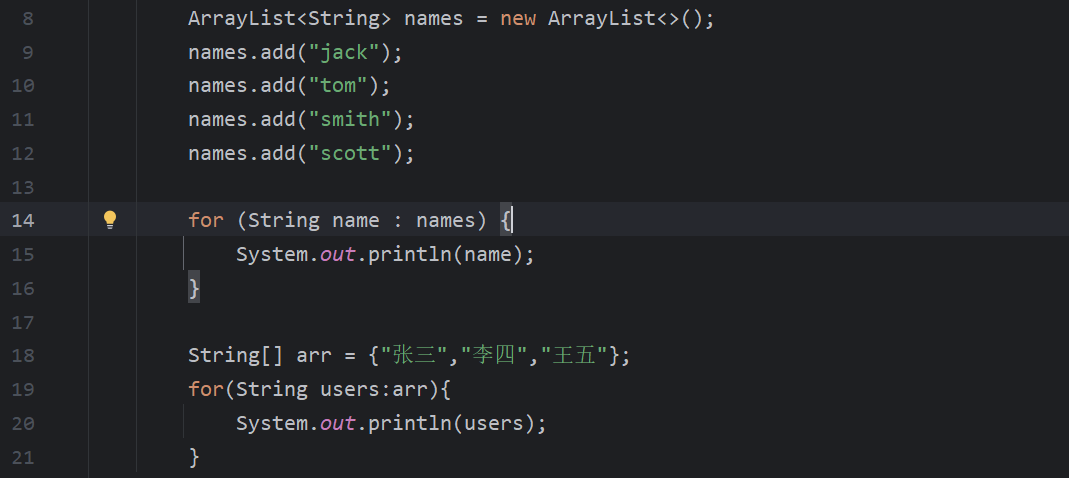Click the "jack" string literal
Viewport: 1069px width, 478px height.
pos(344,53)
